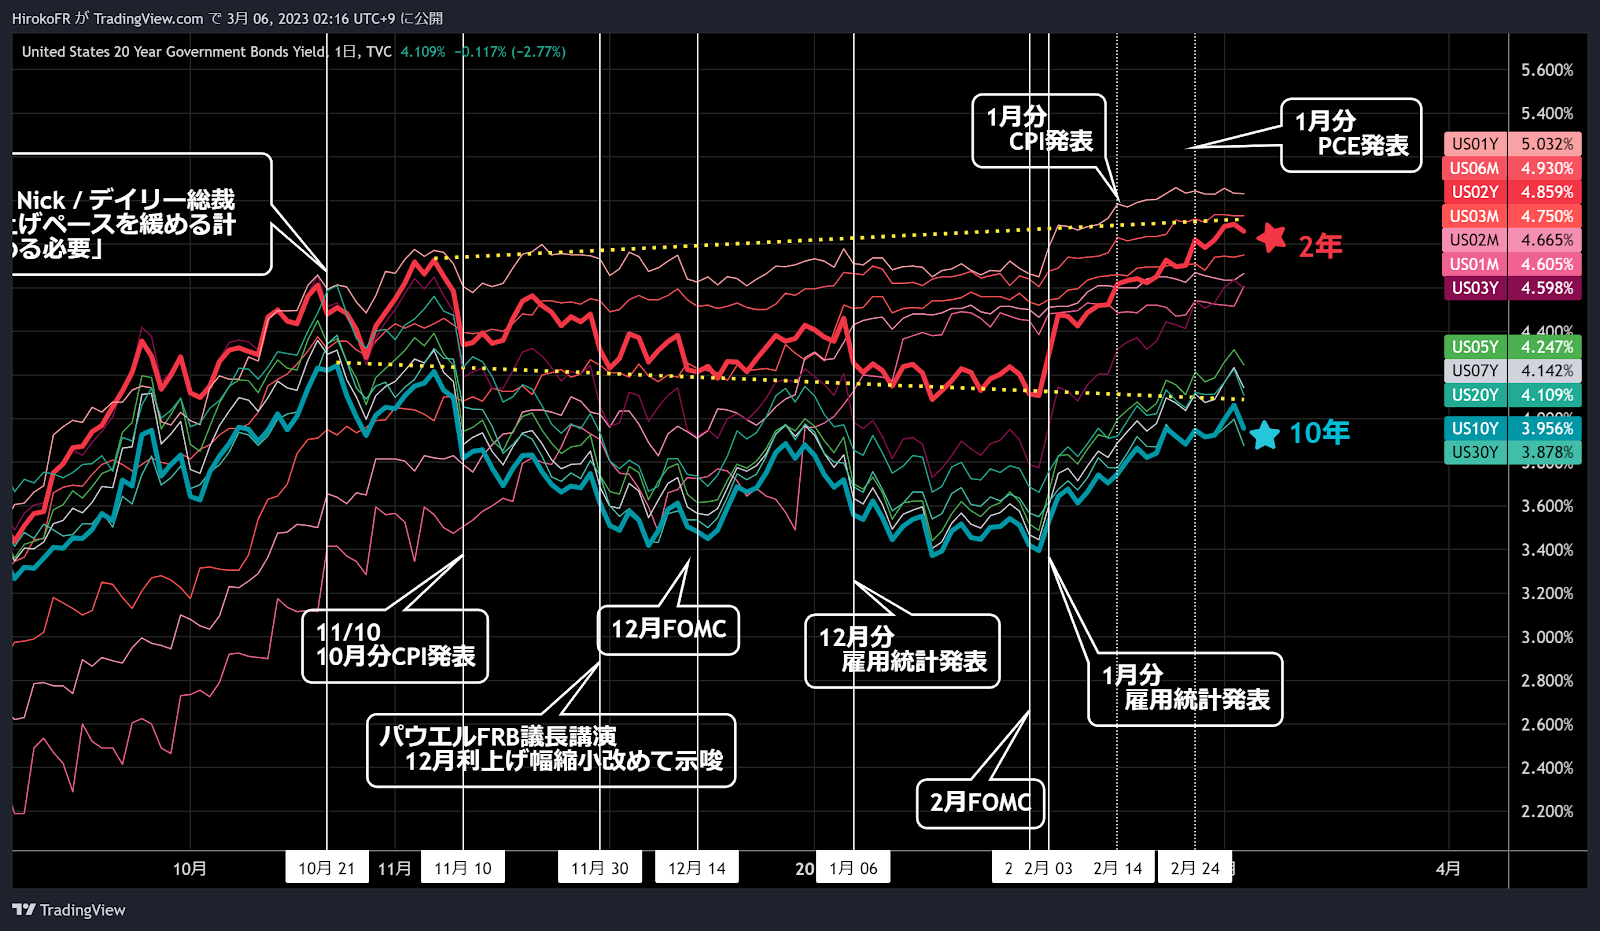1600x931 pixels.
Task: Click the 3.000% price scale label
Action: pos(1547,637)
